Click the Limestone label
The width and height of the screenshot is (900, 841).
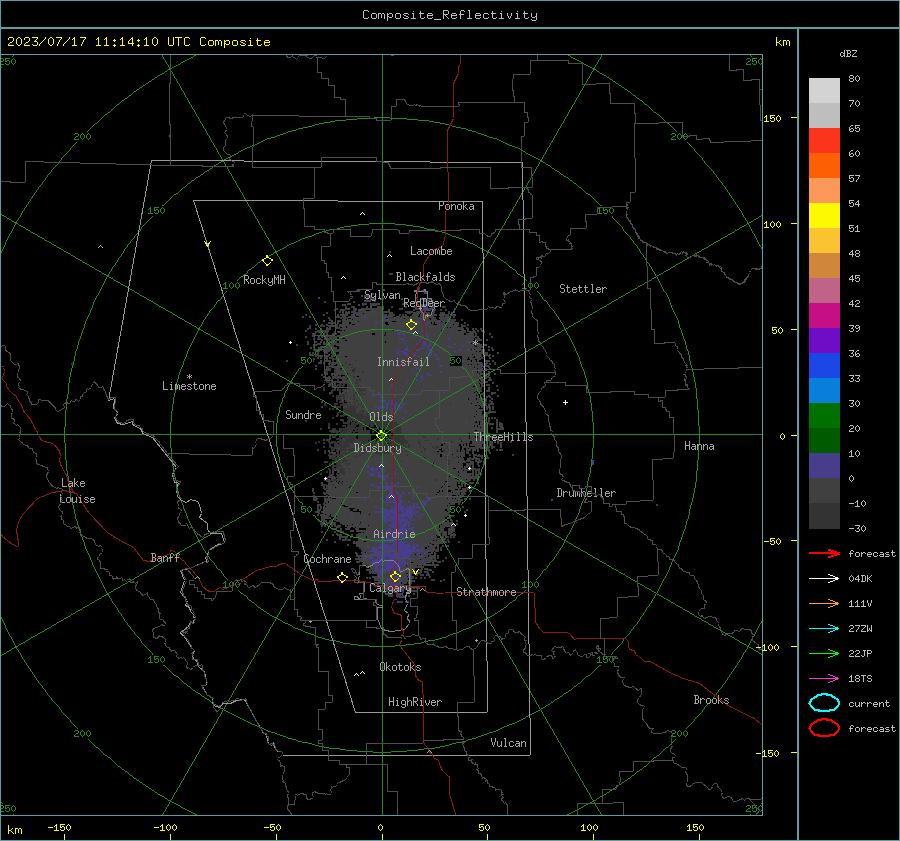[x=189, y=386]
